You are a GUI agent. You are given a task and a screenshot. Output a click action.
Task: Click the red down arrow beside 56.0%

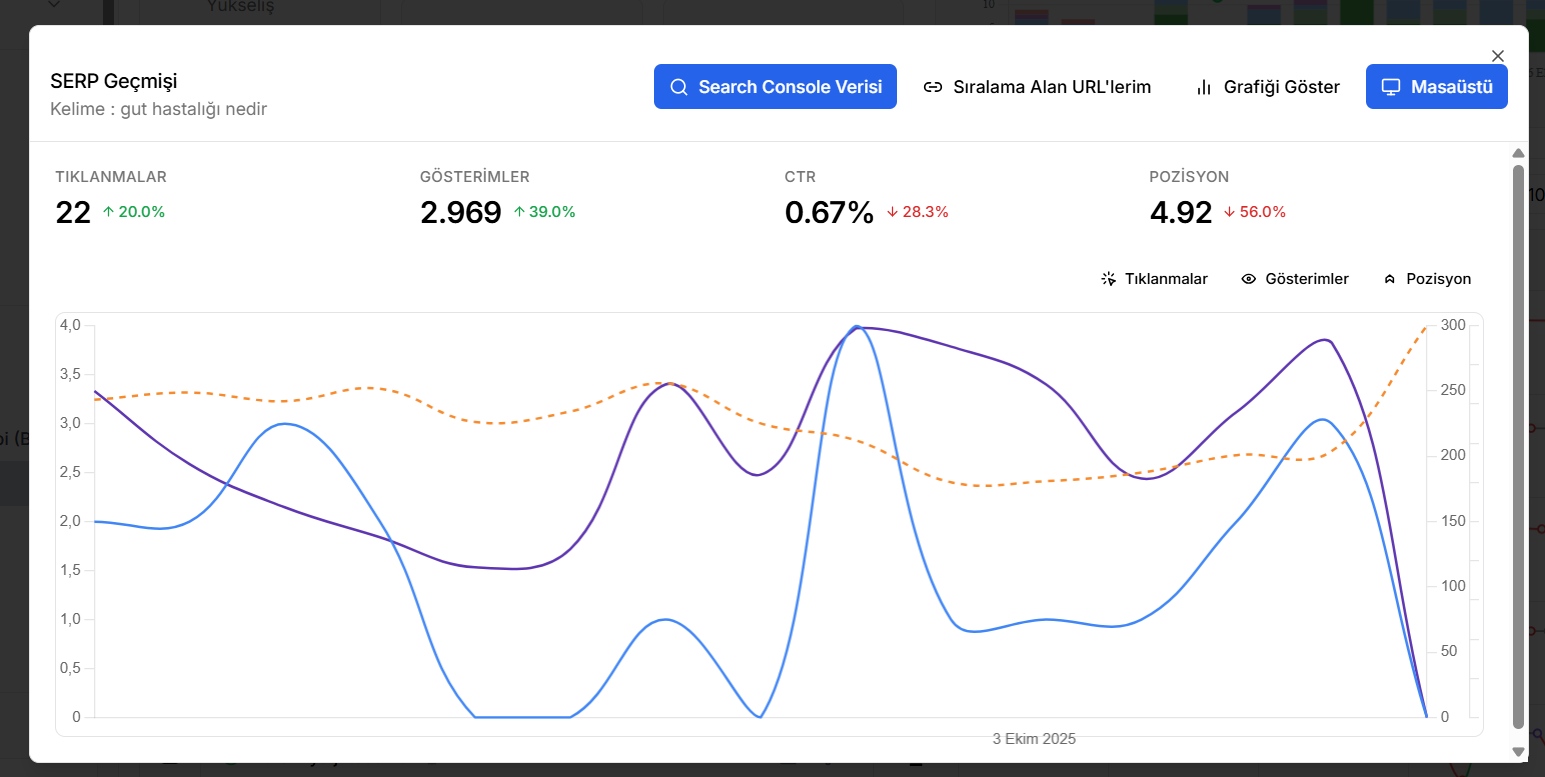pos(1229,212)
